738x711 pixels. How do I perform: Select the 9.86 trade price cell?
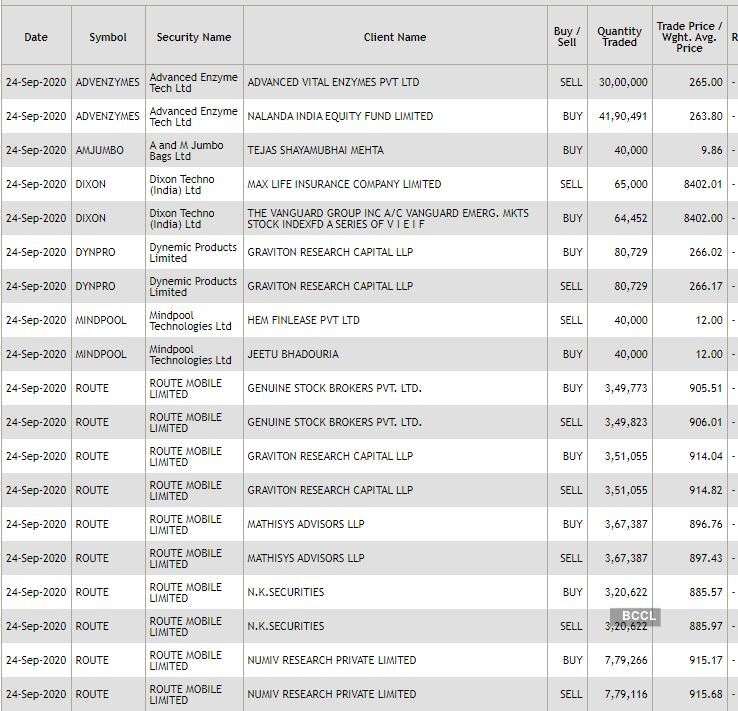(x=711, y=150)
